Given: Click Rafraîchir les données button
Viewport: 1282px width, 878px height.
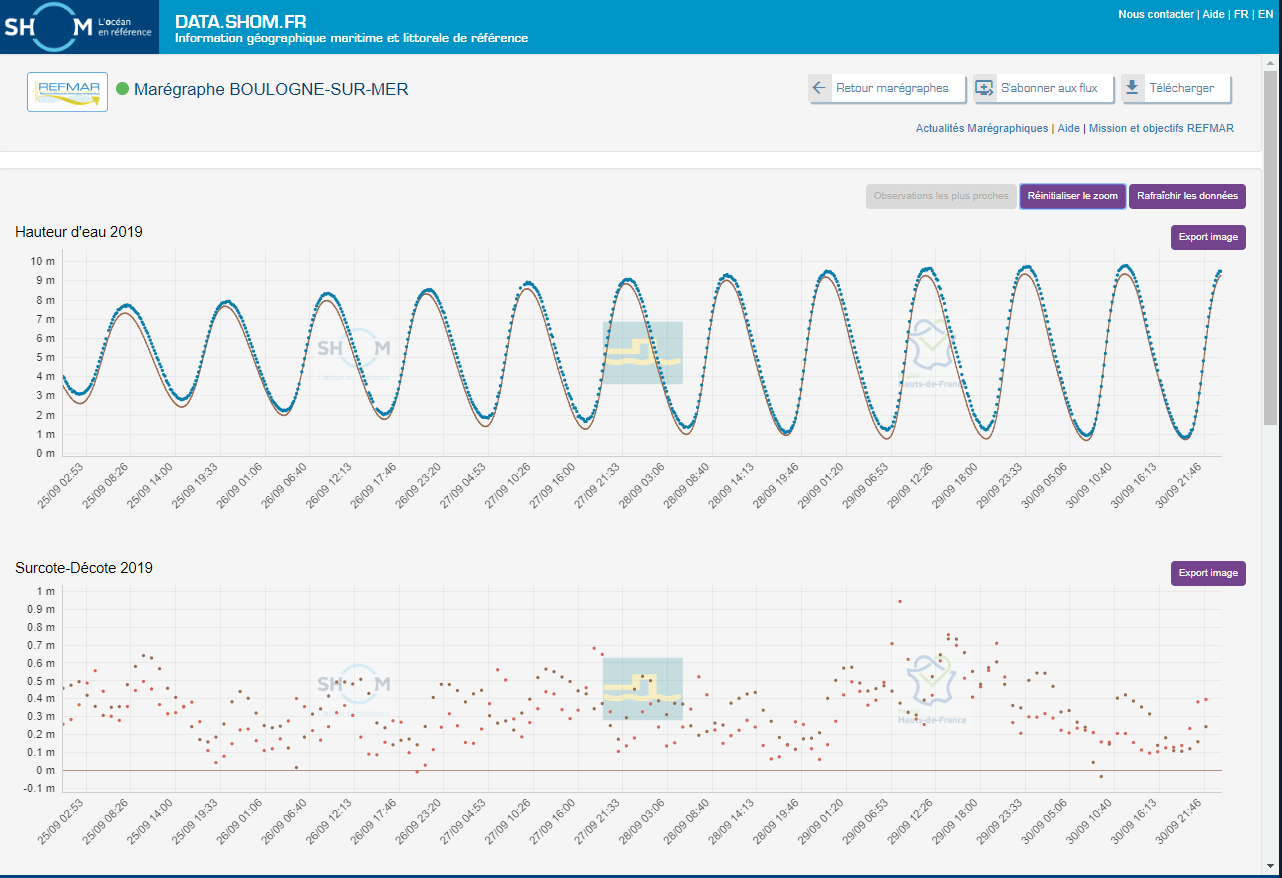Looking at the screenshot, I should (x=1187, y=196).
